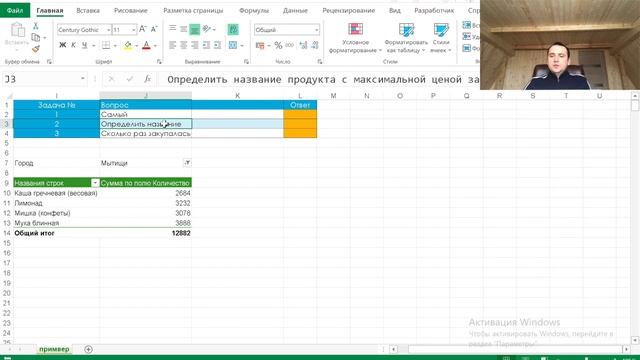This screenshot has height=360, width=640.
Task: Open the fill color dropdown arrow
Action: [x=136, y=46]
